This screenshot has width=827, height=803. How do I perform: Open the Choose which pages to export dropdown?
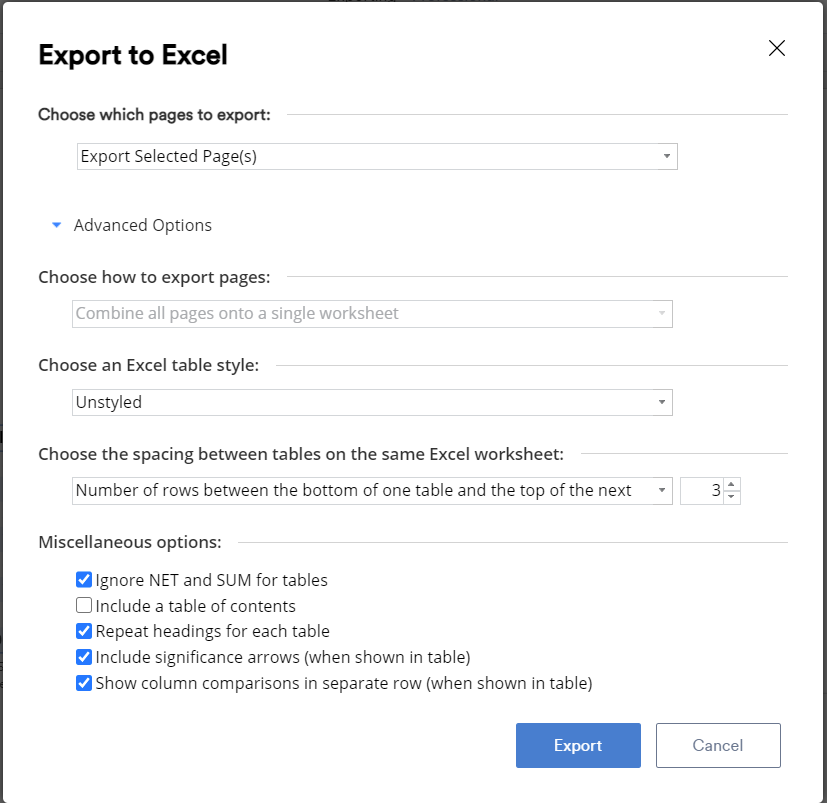377,156
